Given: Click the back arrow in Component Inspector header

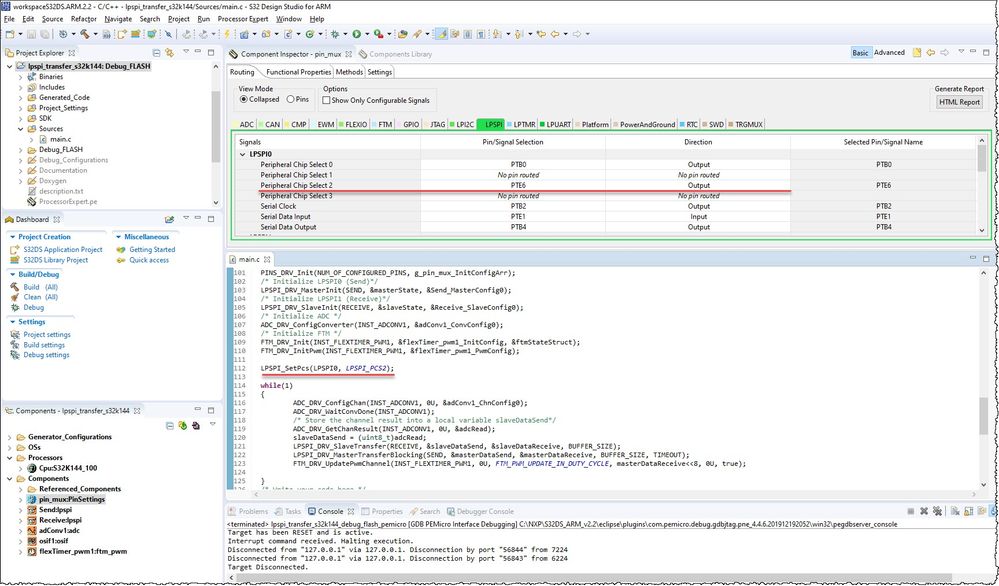Looking at the screenshot, I should (x=931, y=53).
